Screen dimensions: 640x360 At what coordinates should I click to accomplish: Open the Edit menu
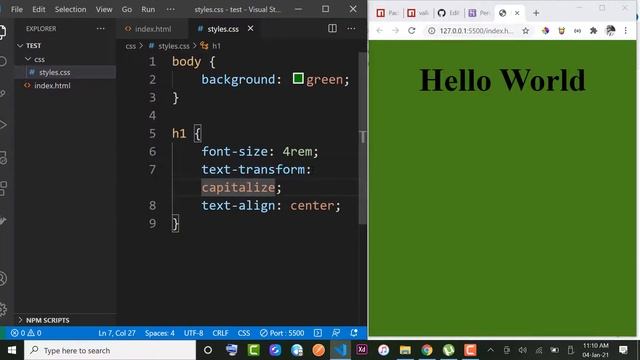(x=39, y=9)
